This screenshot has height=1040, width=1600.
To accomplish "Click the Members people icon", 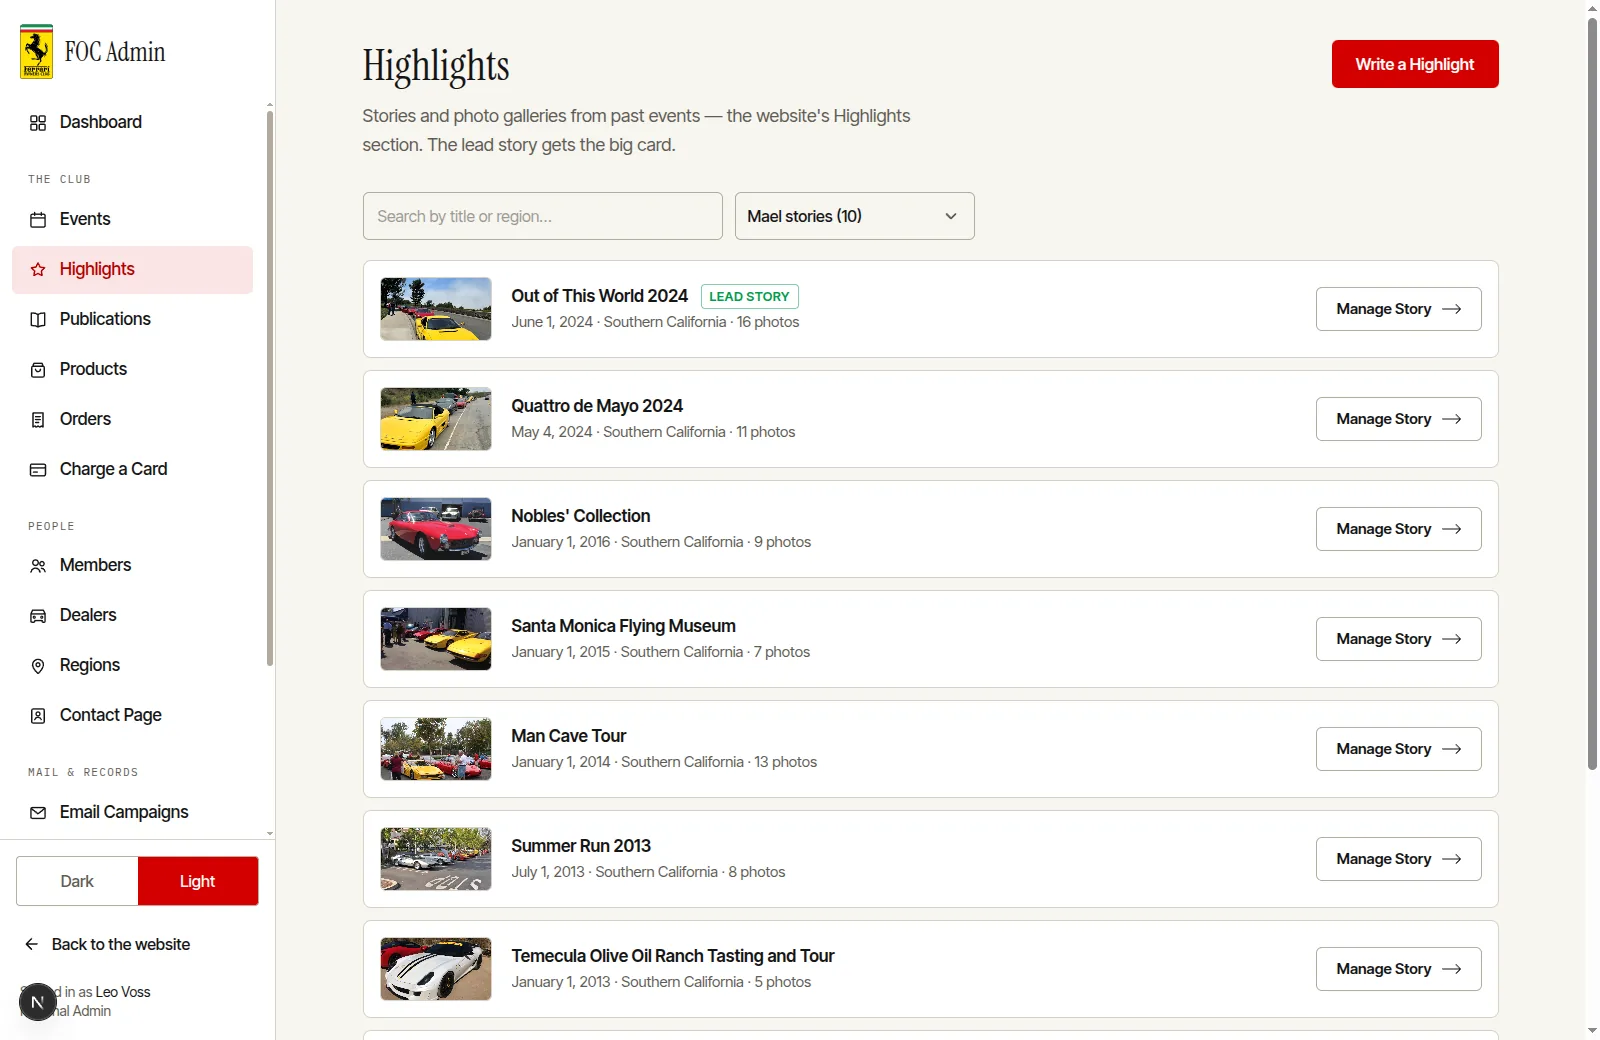I will click(x=38, y=566).
